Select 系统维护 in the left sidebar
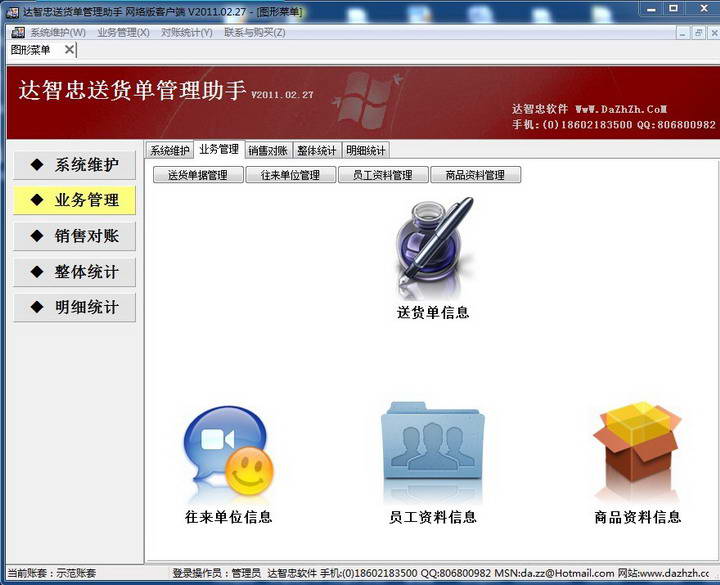720x585 pixels. [x=74, y=164]
